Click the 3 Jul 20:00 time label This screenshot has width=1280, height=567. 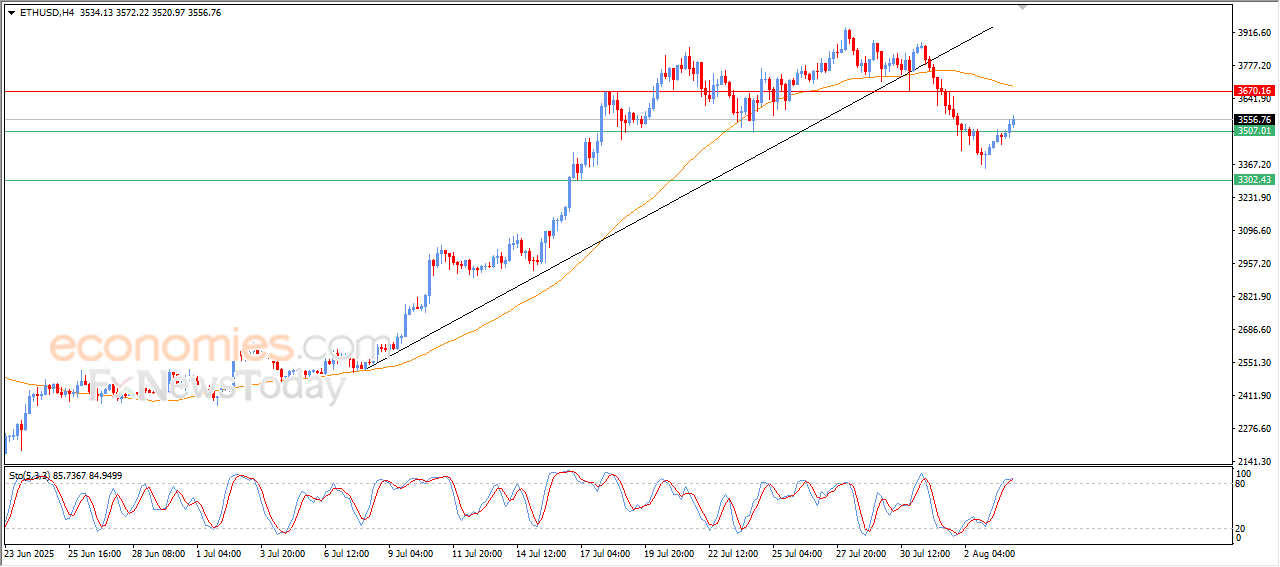click(285, 553)
